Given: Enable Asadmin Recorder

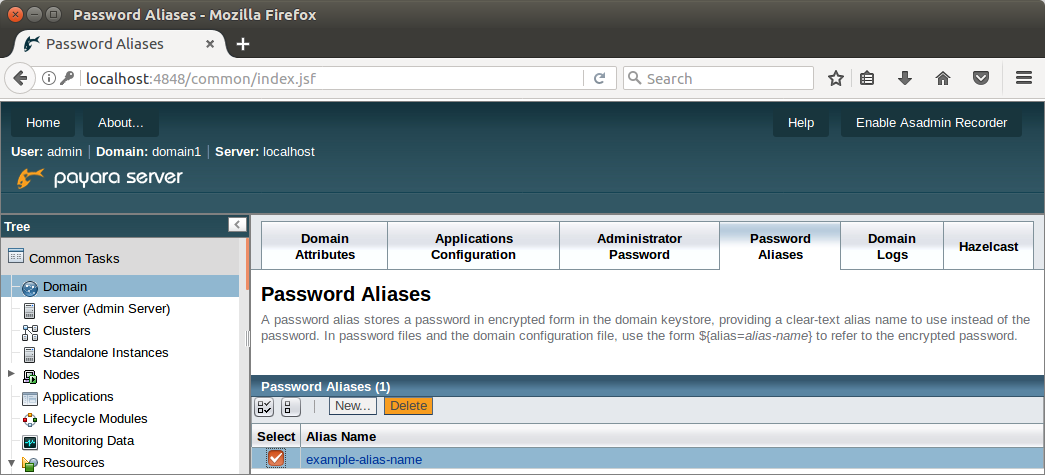Looking at the screenshot, I should click(931, 123).
